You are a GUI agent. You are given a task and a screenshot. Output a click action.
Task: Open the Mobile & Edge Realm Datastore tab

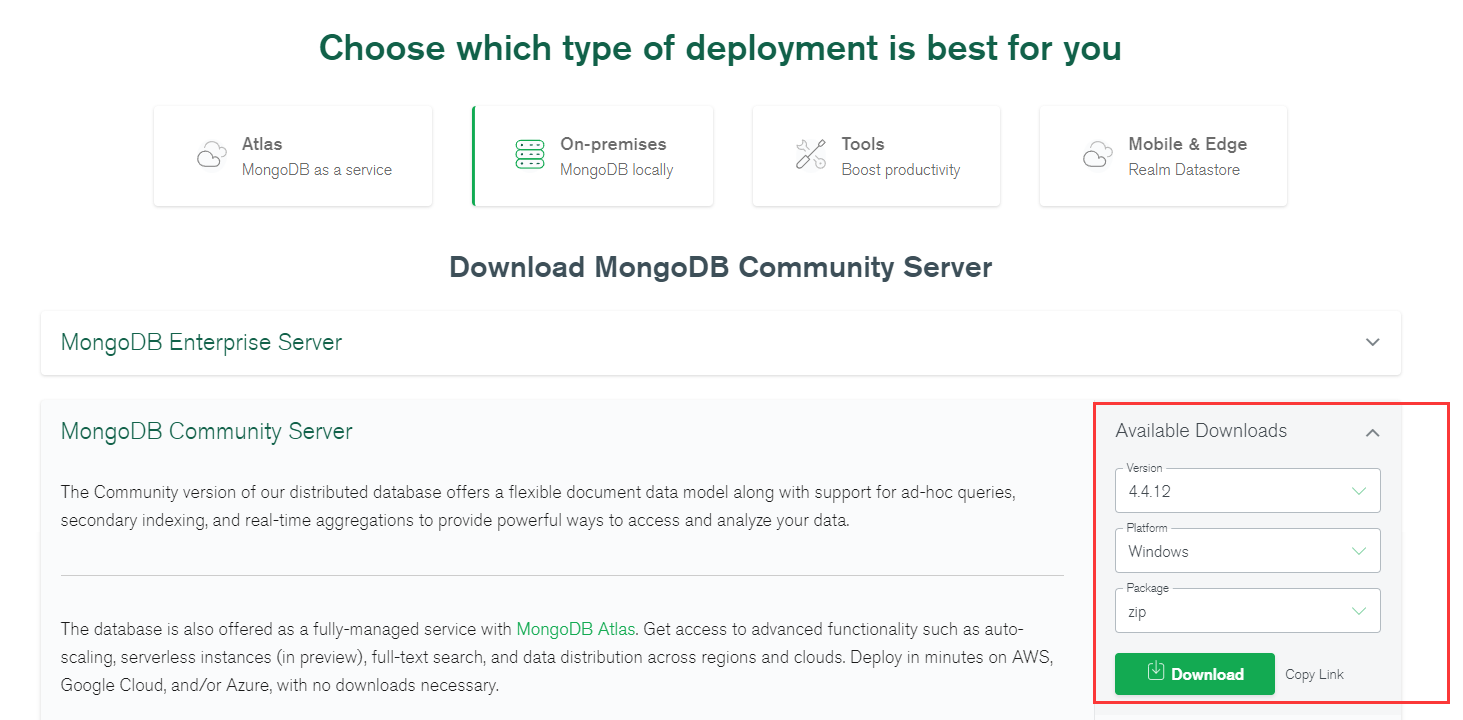pos(1163,156)
